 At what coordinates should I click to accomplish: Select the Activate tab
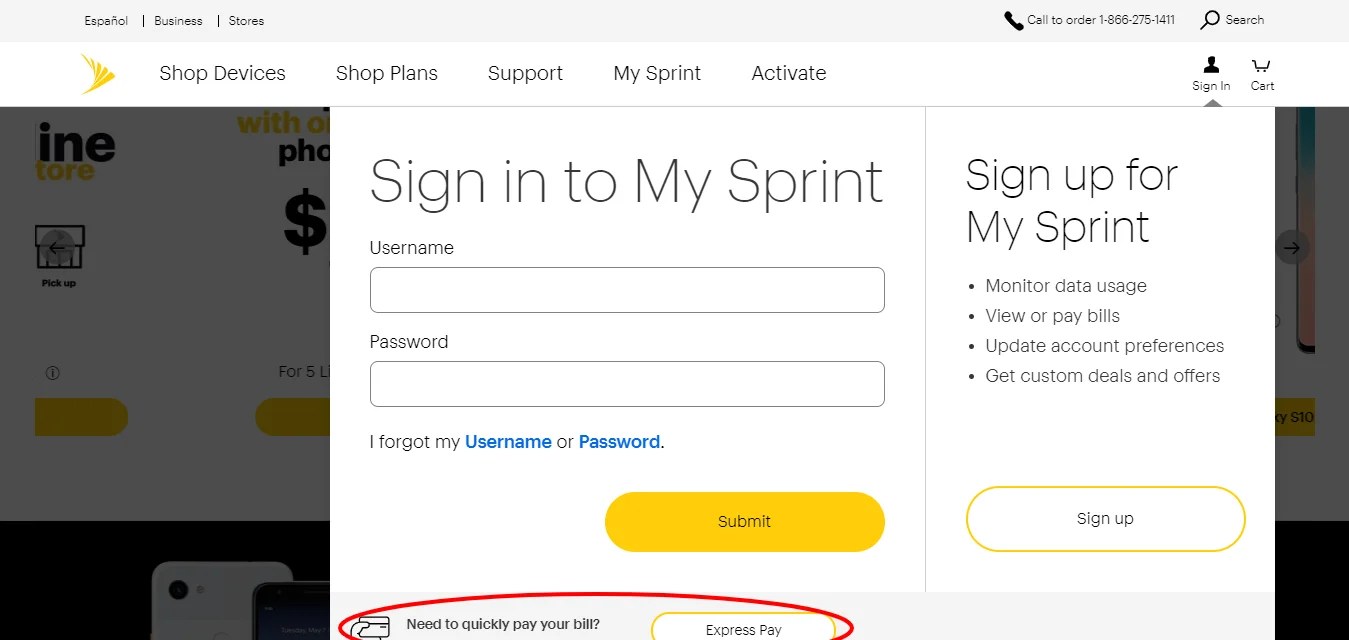[788, 73]
